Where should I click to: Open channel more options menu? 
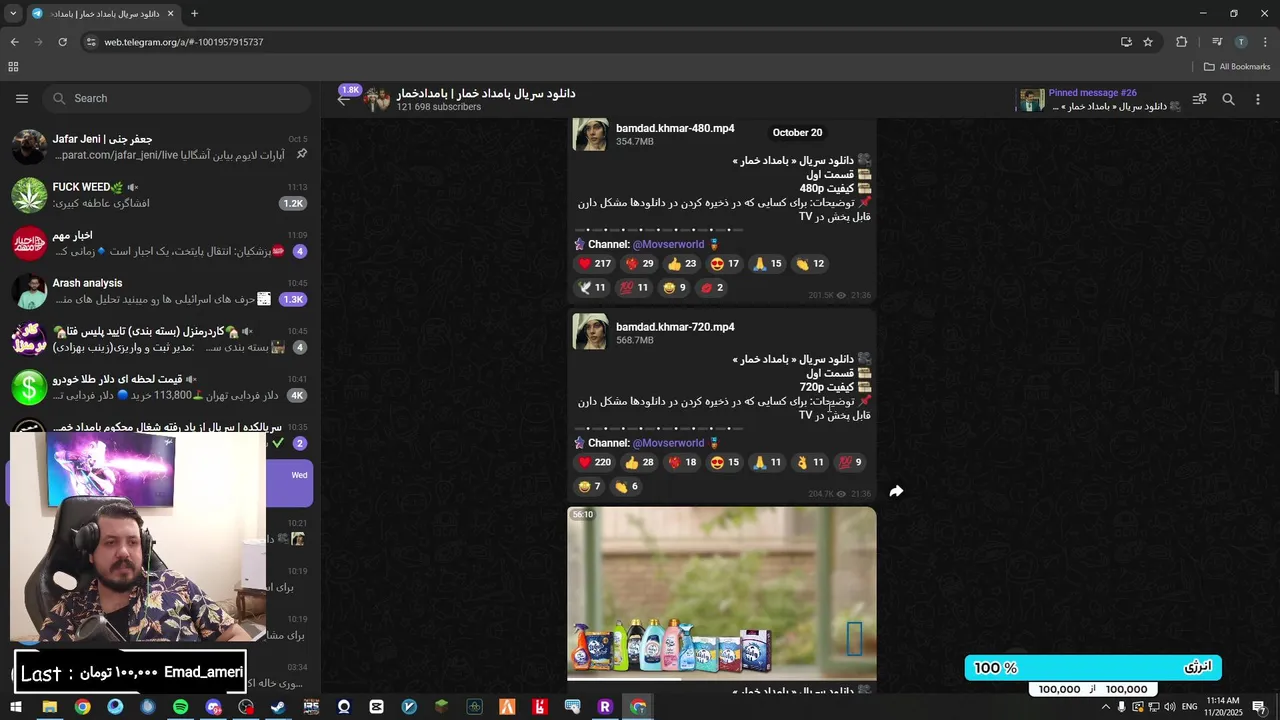coord(1258,99)
